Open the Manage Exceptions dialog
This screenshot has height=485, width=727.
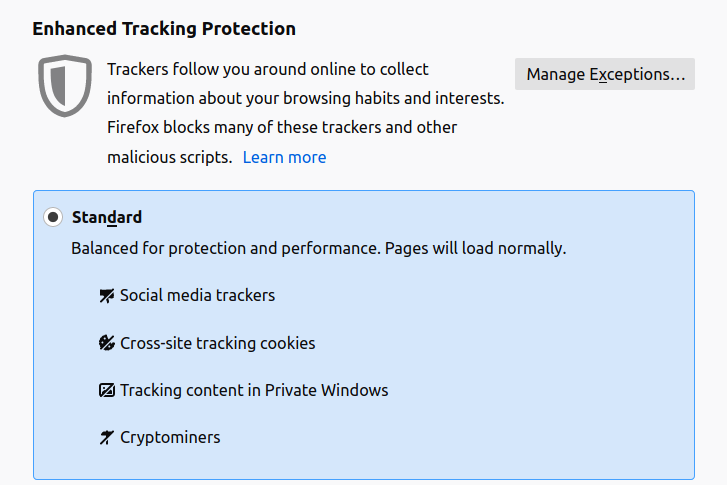(x=605, y=74)
